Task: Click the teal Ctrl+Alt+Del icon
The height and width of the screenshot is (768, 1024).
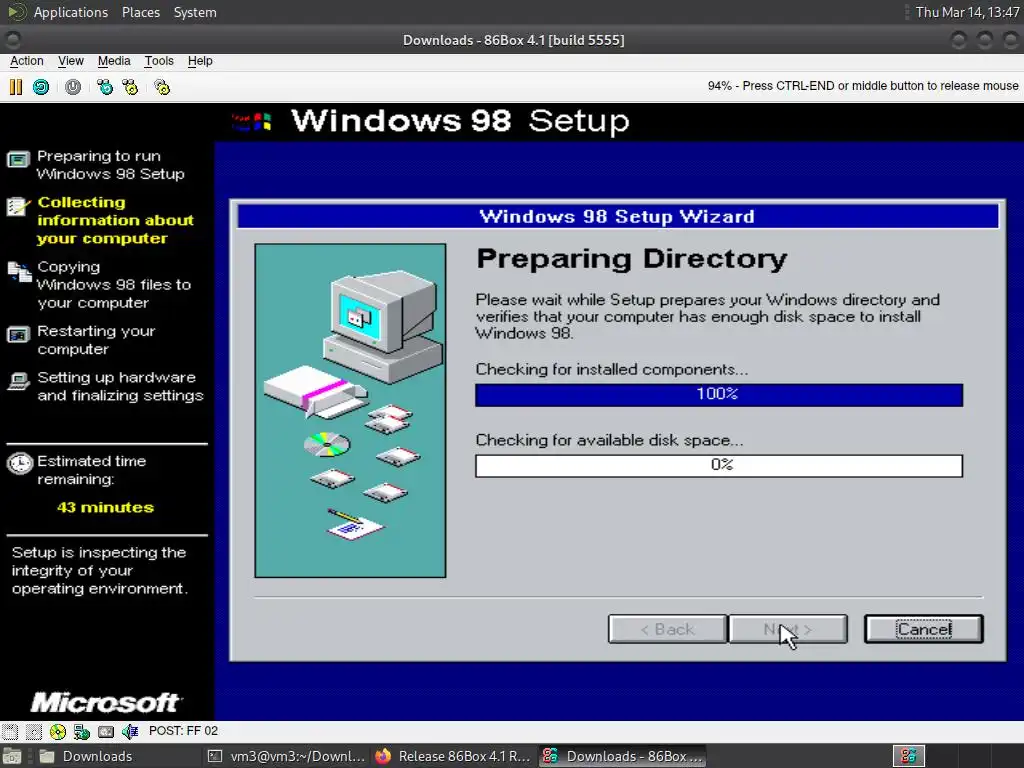Action: tap(104, 87)
